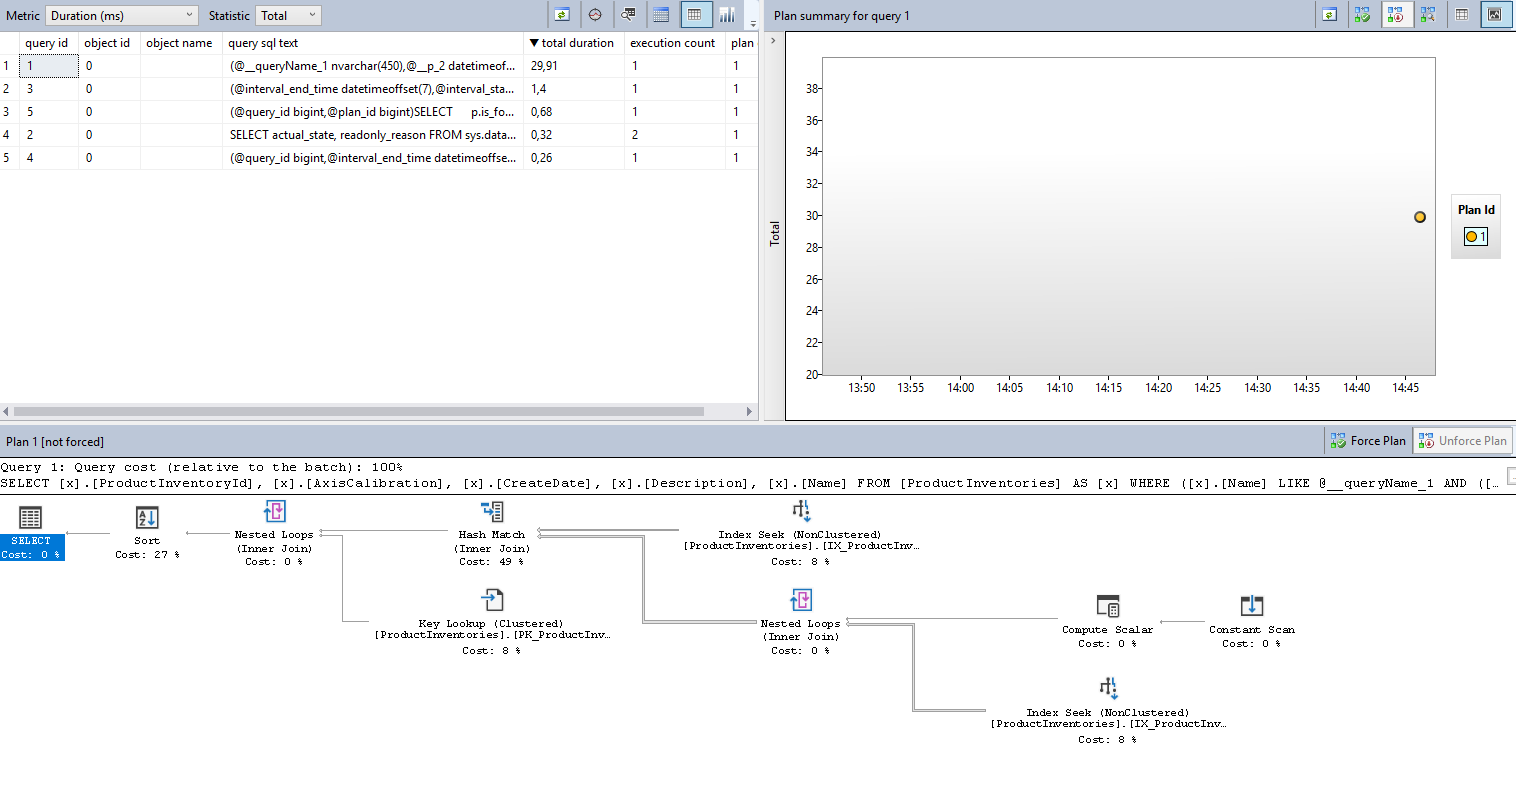Sort by the execution count column

coord(672,43)
